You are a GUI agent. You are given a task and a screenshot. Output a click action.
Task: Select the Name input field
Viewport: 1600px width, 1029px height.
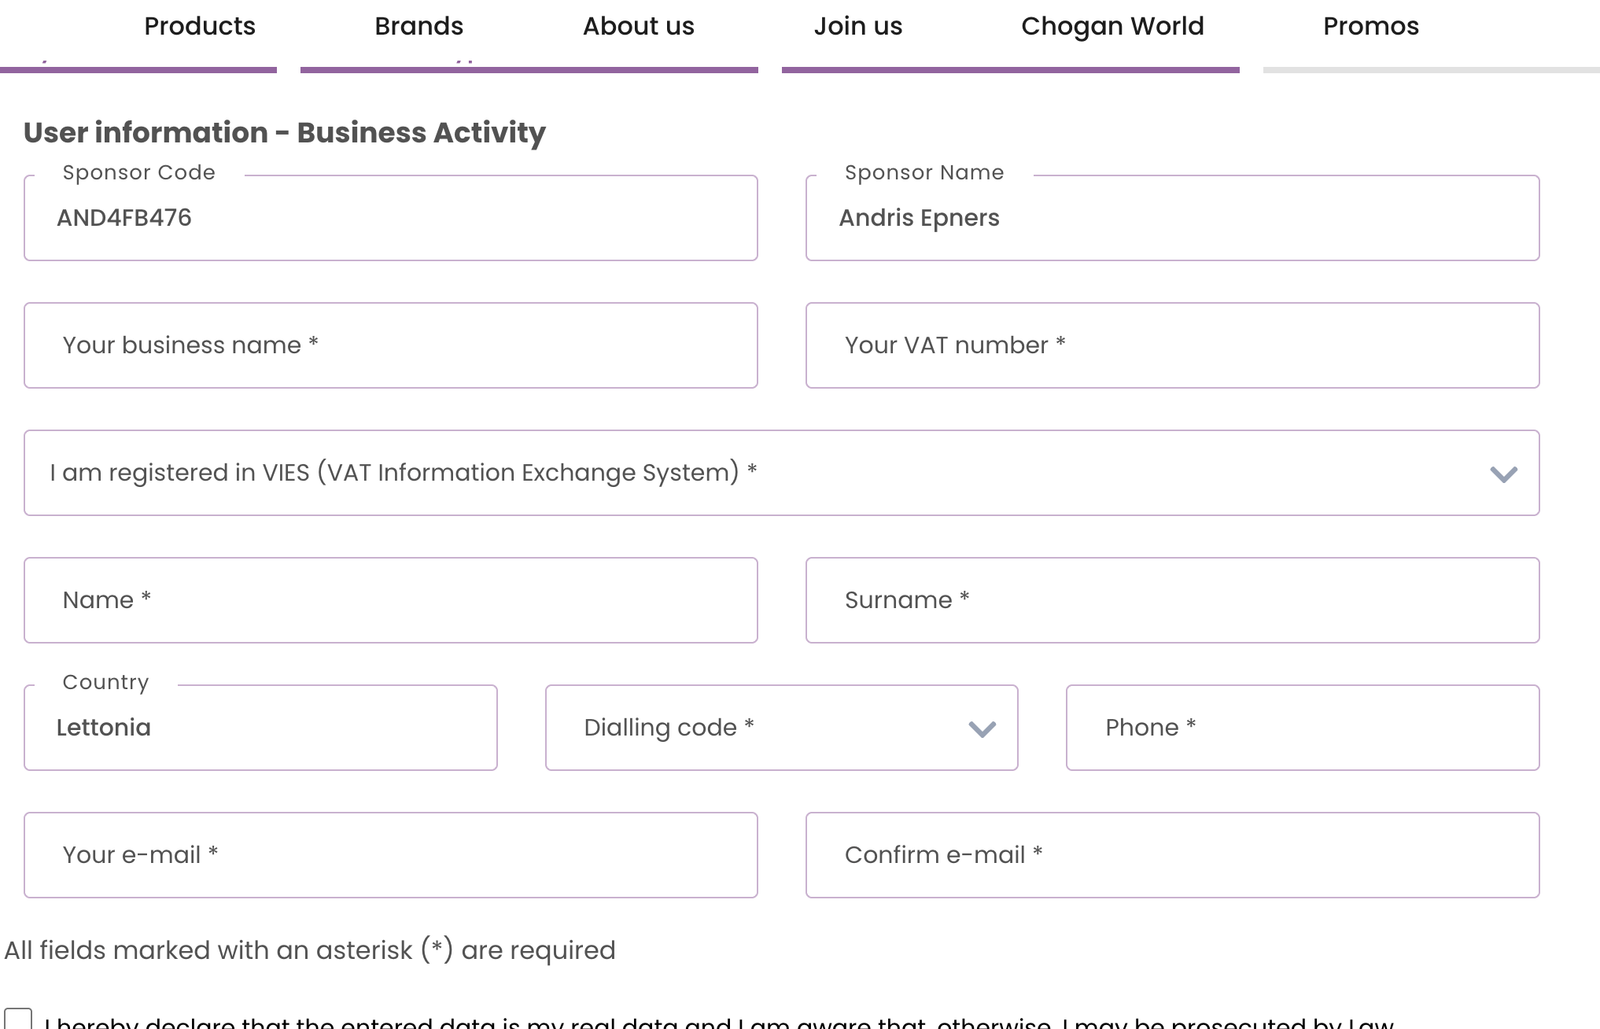click(x=391, y=600)
